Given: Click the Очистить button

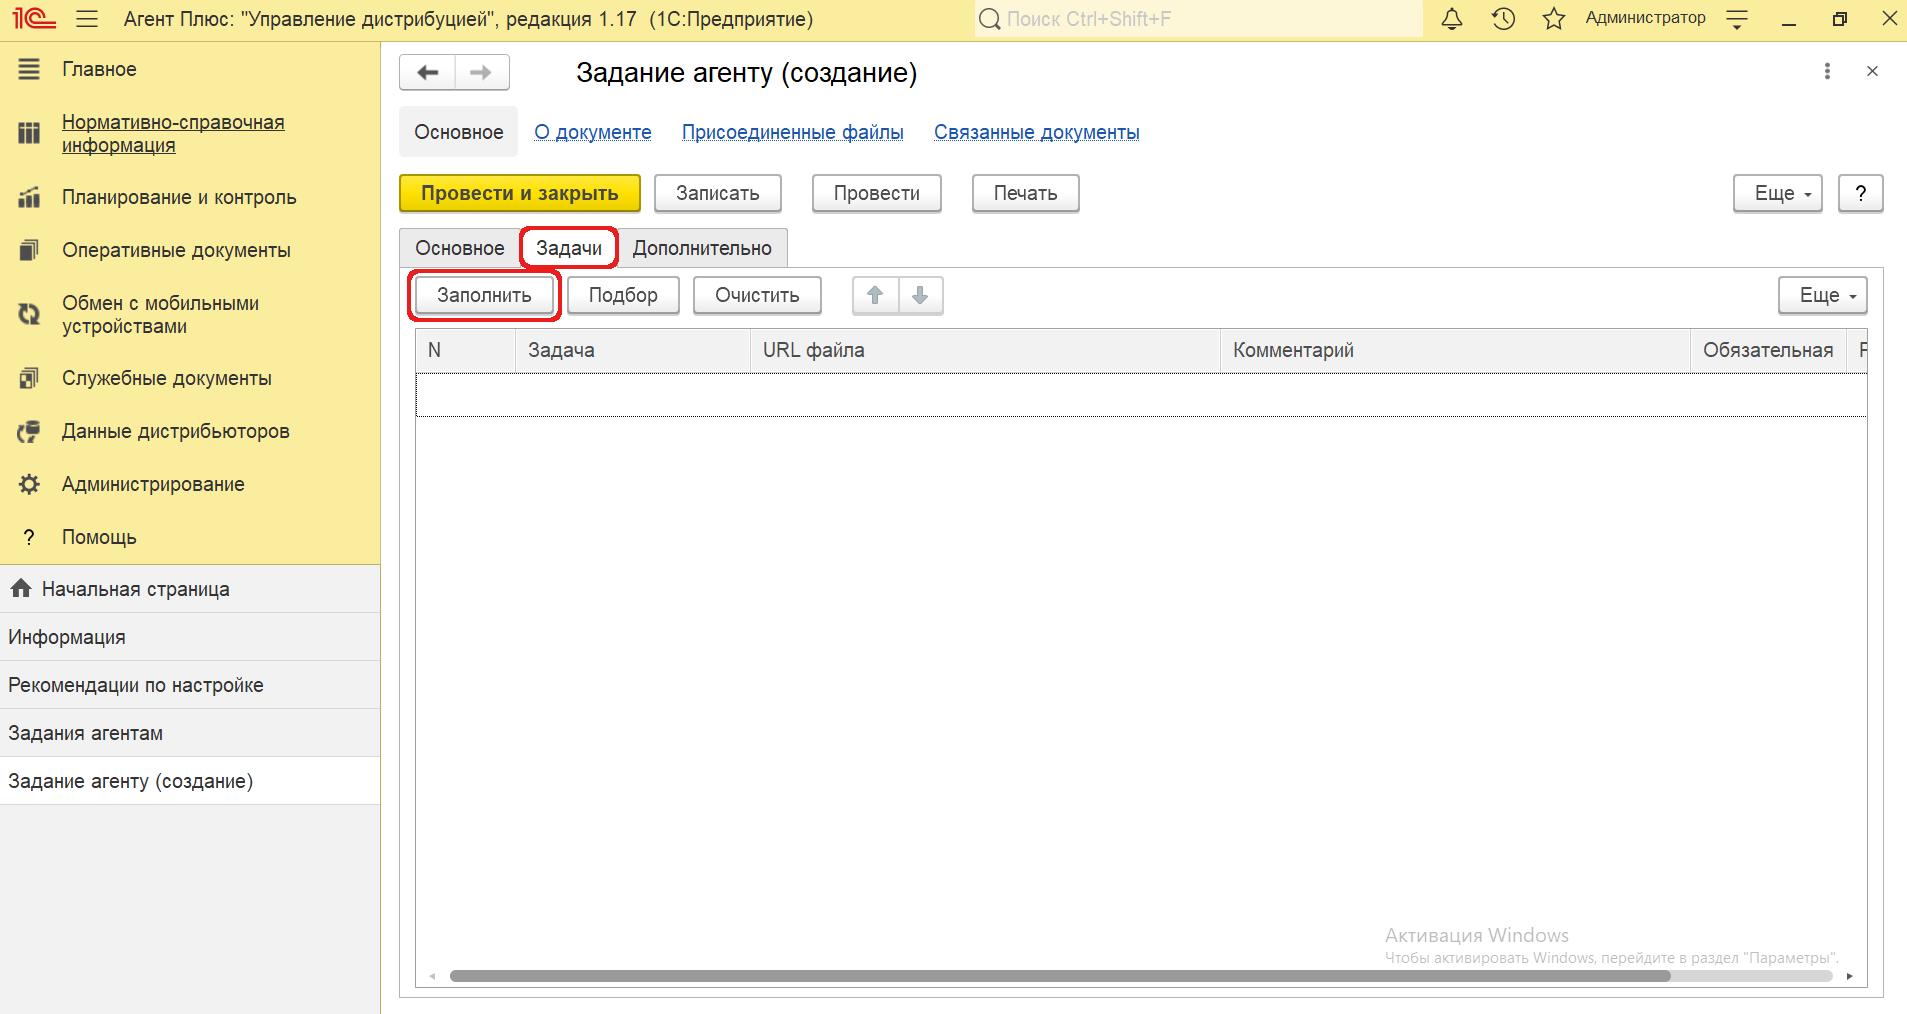Looking at the screenshot, I should click(757, 295).
